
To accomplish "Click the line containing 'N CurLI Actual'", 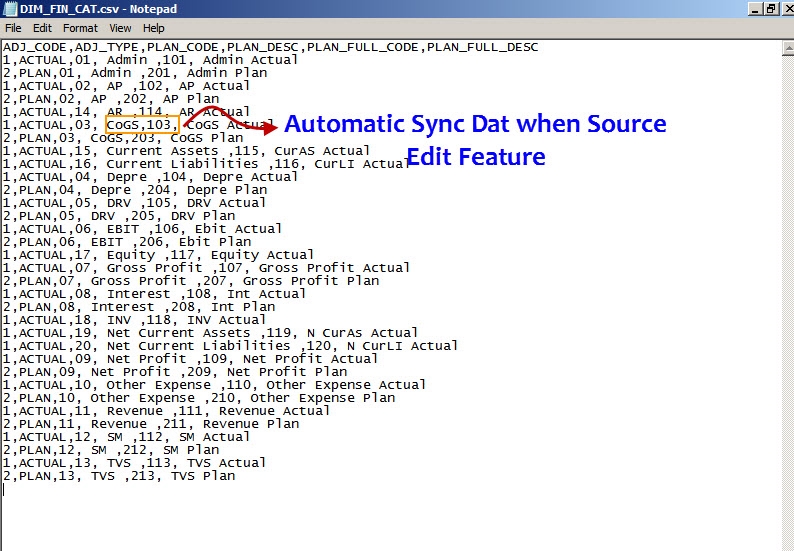I will tap(230, 346).
